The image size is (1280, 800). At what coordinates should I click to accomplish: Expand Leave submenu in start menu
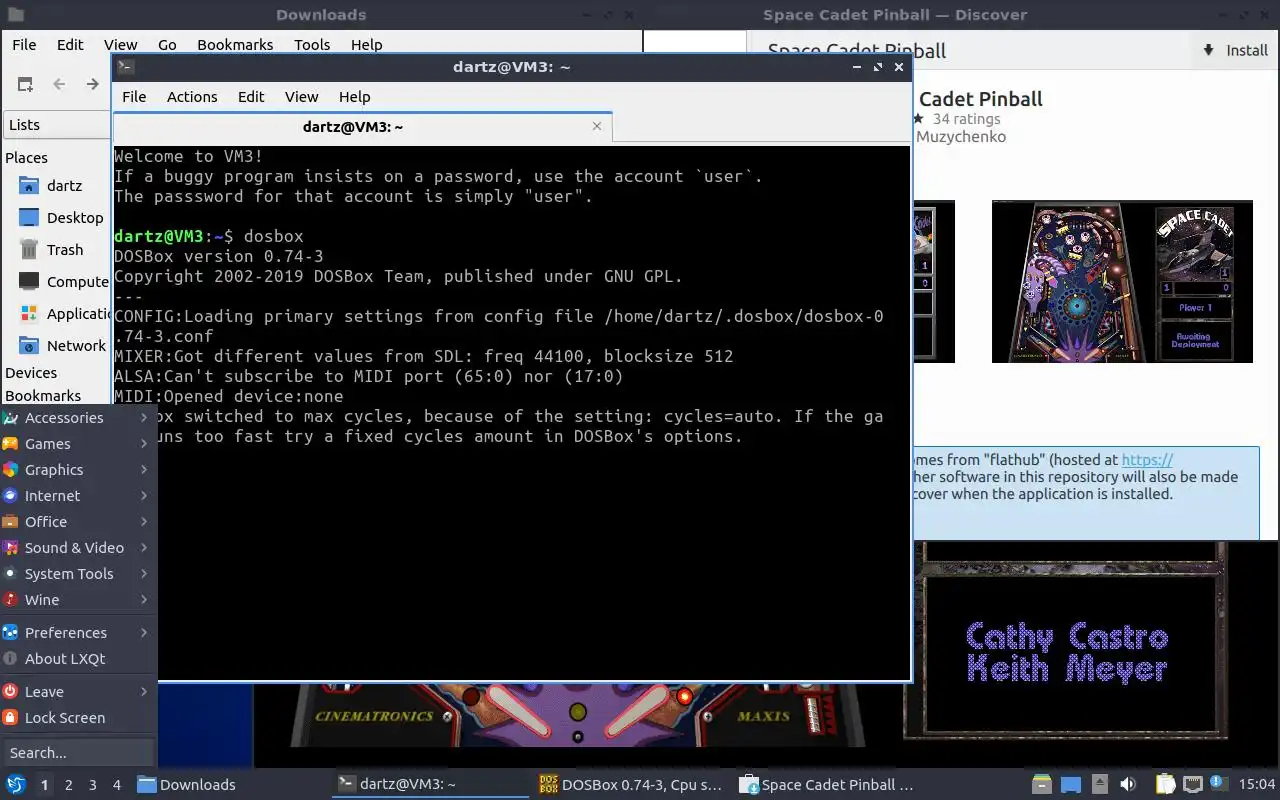coord(78,692)
